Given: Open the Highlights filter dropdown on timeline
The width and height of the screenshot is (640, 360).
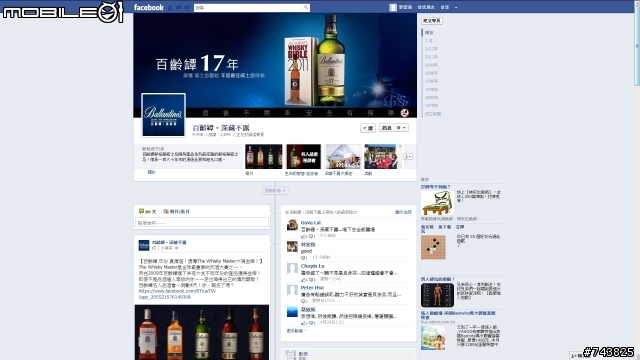Looking at the screenshot, I should pos(275,191).
